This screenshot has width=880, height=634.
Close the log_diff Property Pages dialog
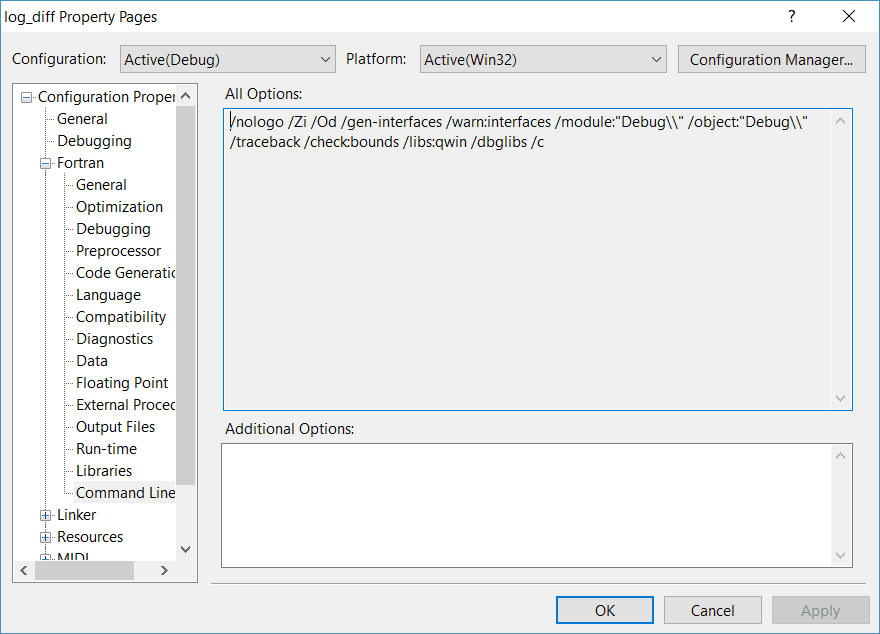coord(849,16)
